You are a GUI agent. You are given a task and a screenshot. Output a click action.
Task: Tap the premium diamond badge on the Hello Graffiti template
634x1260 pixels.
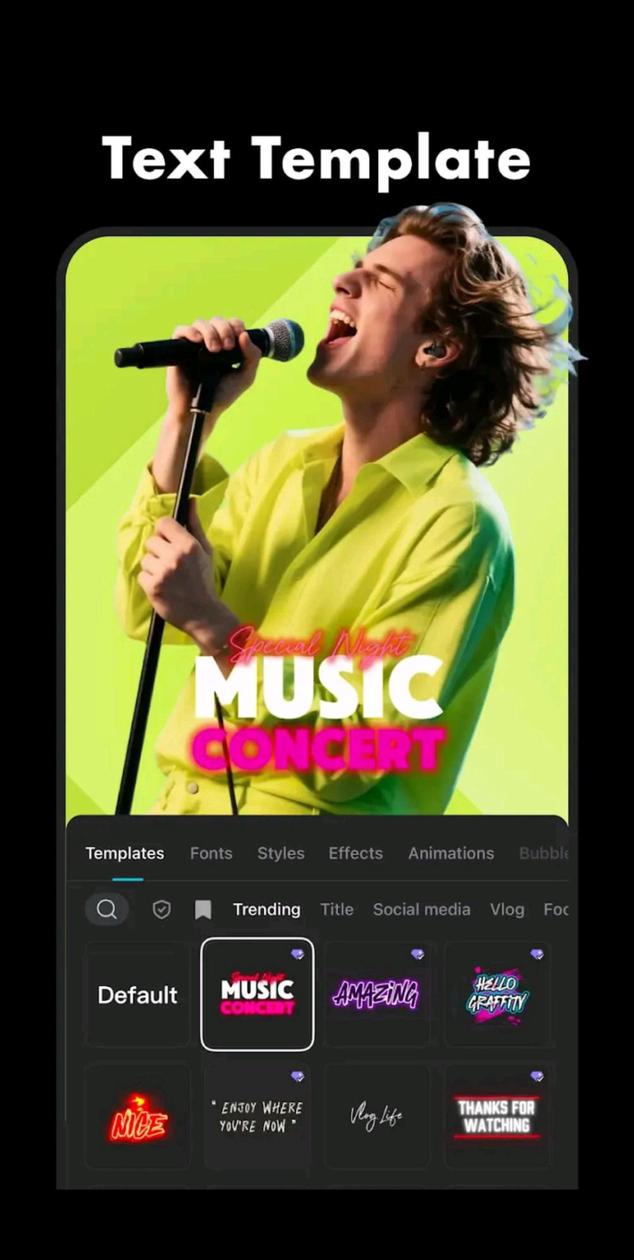click(537, 954)
